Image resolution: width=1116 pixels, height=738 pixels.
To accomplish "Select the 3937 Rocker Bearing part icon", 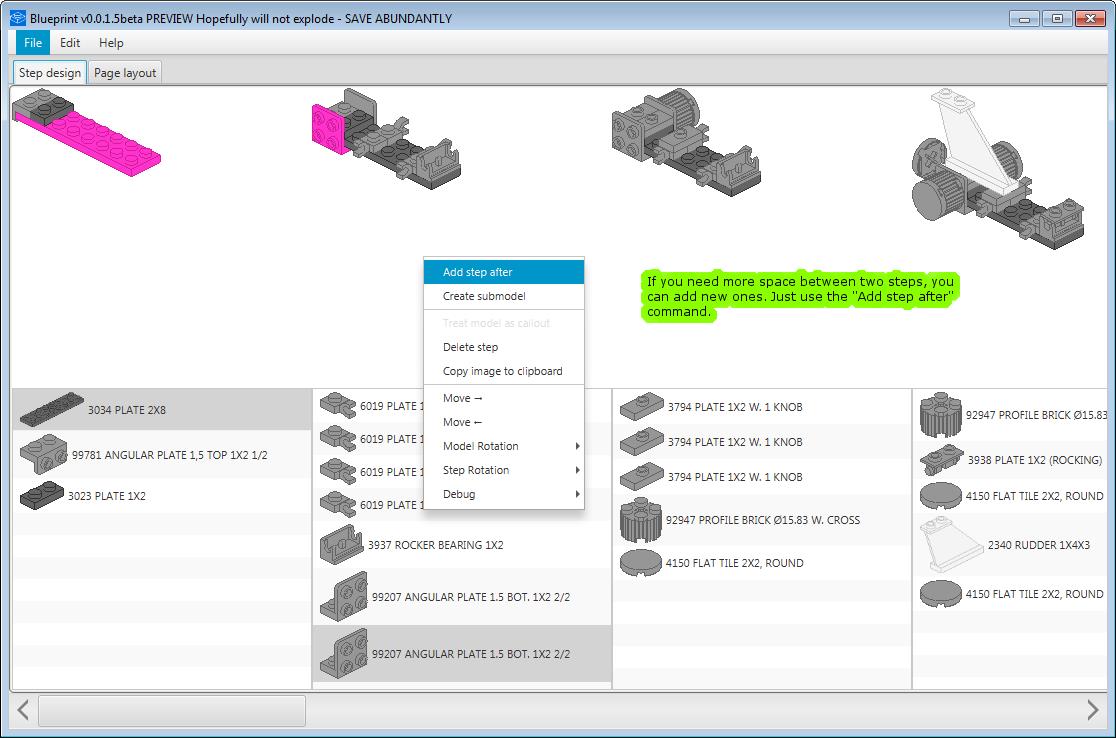I will coord(342,545).
